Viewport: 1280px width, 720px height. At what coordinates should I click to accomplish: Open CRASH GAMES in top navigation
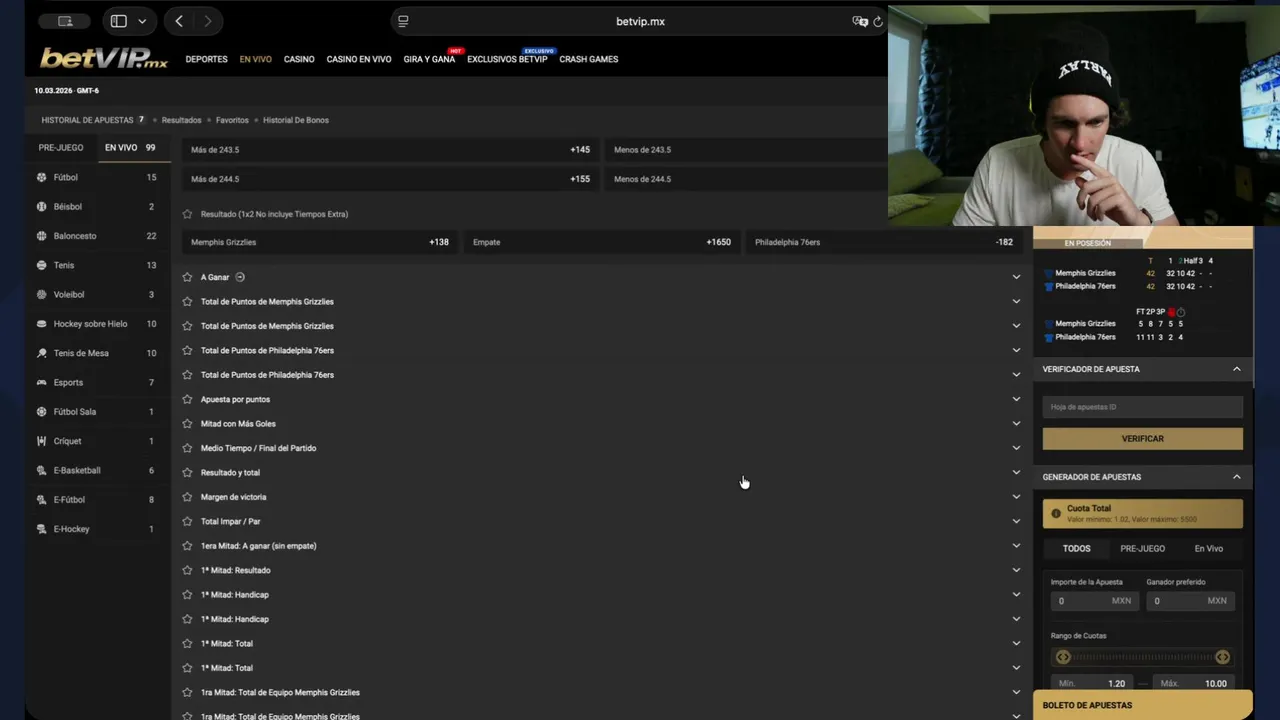[589, 59]
